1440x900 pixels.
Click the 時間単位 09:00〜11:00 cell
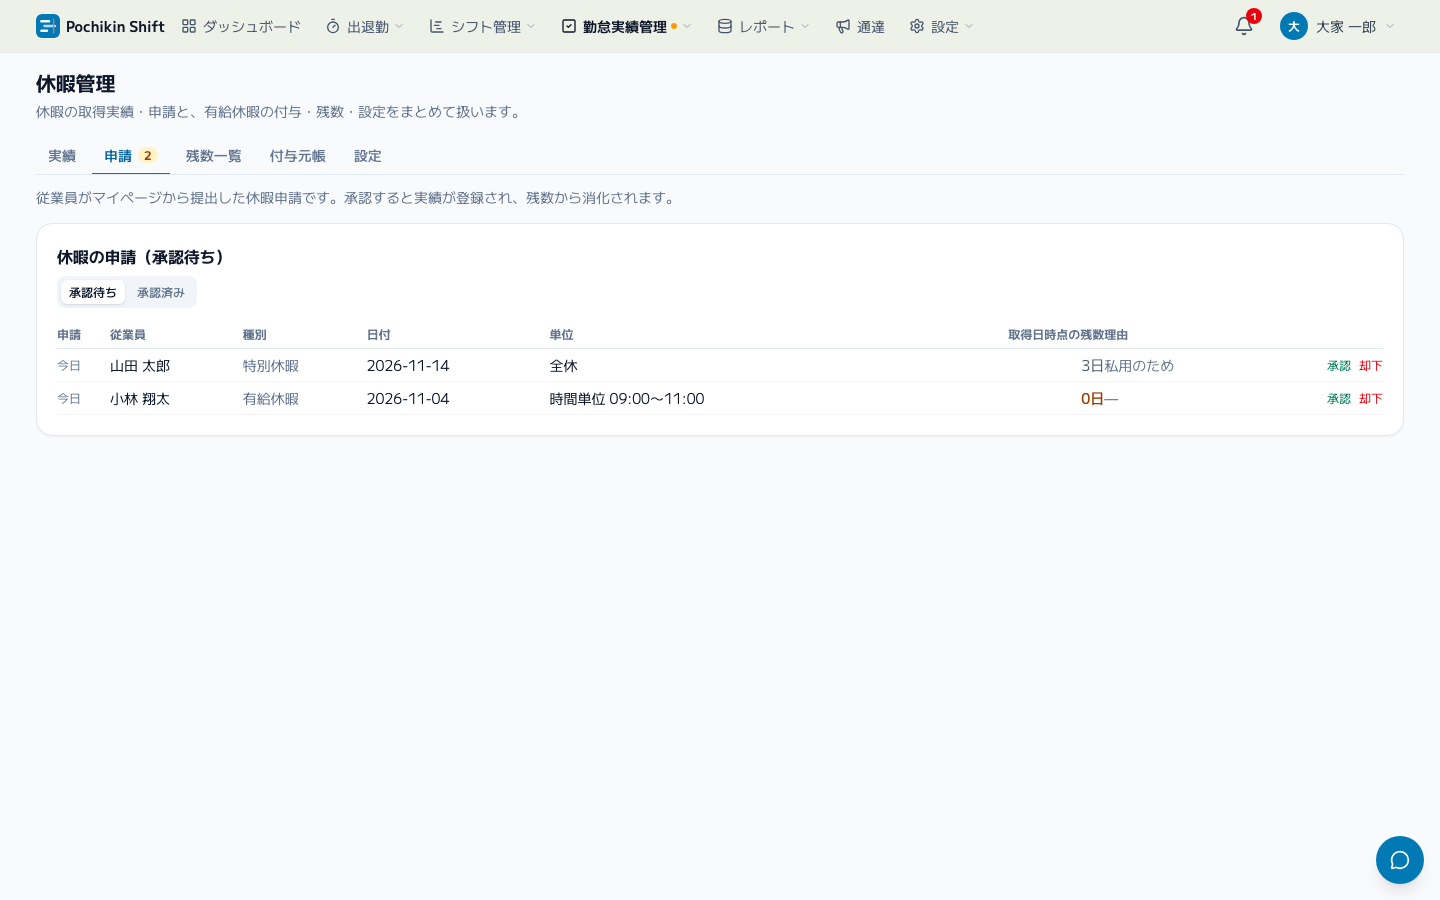pos(627,399)
